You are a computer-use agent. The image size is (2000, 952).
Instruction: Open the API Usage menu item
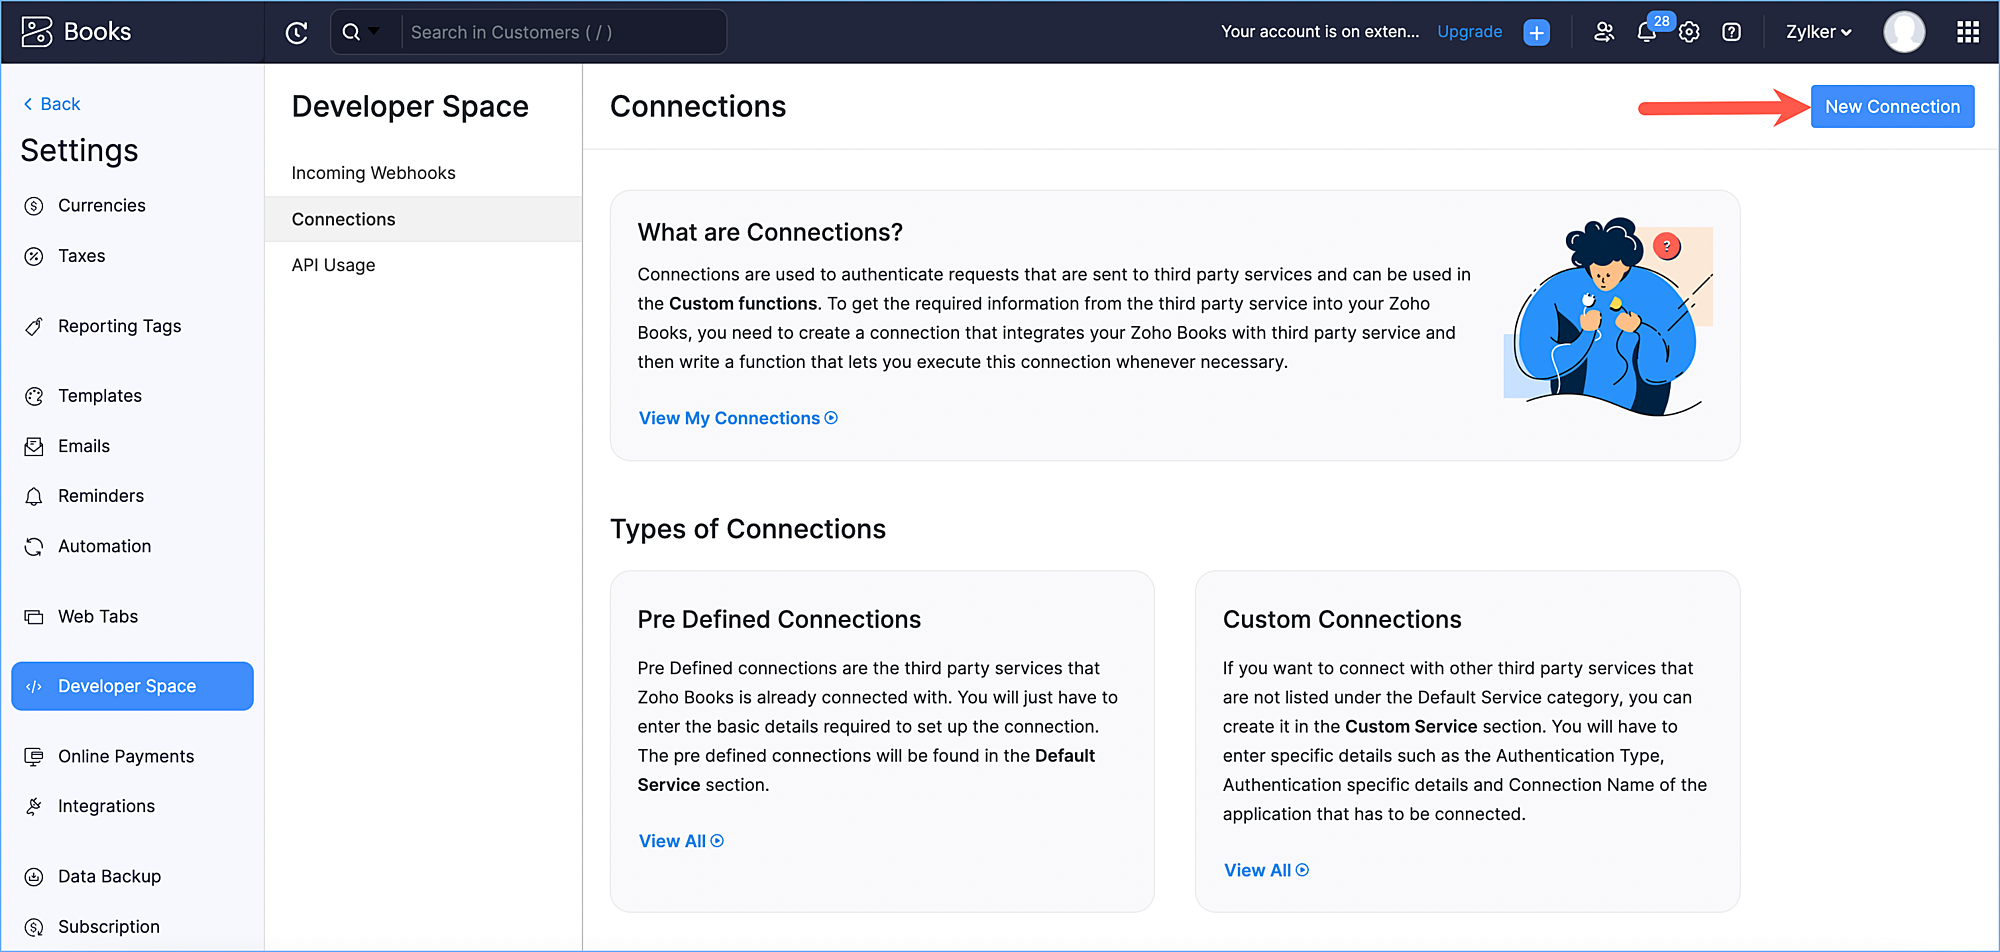[333, 265]
